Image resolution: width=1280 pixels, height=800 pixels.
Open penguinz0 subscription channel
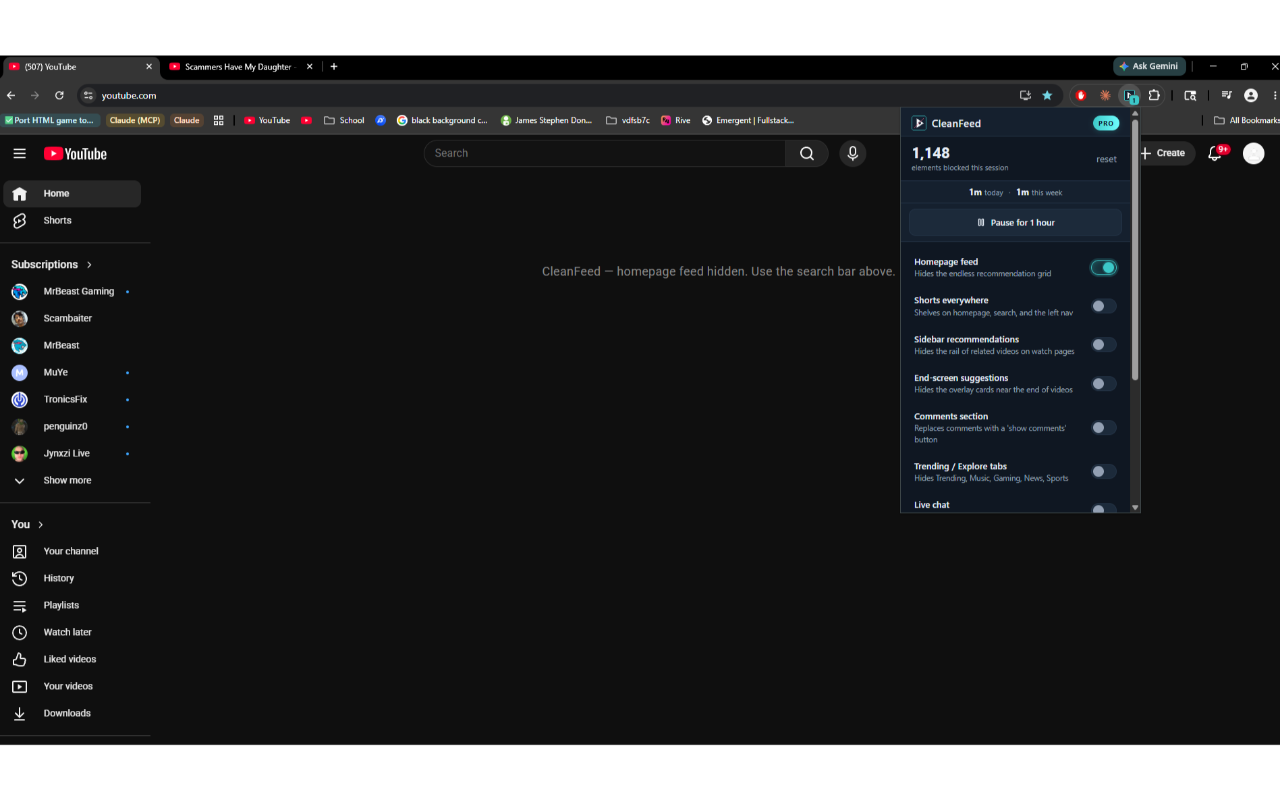point(72,426)
